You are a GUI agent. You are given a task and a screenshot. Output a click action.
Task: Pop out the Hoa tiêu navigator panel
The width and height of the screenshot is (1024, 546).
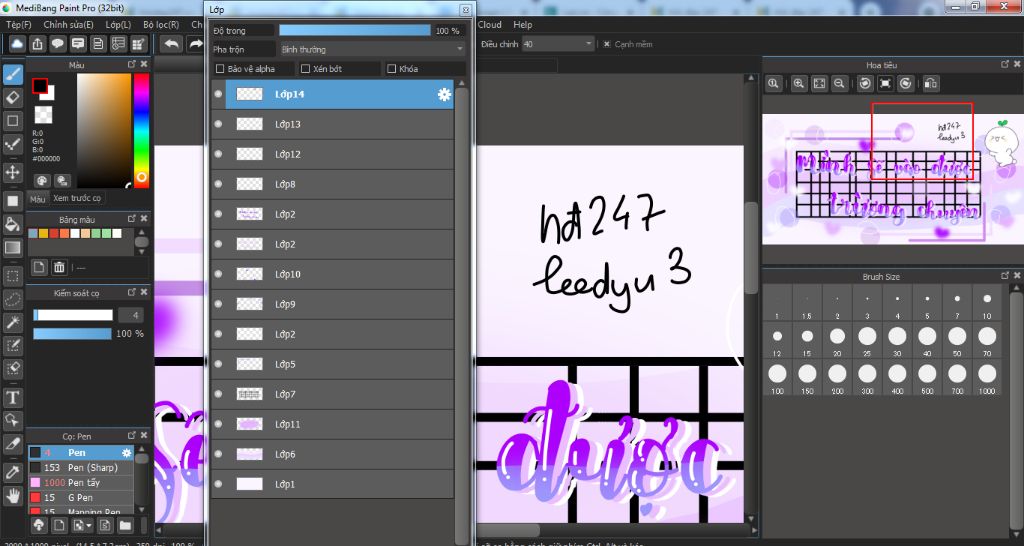pyautogui.click(x=1005, y=65)
